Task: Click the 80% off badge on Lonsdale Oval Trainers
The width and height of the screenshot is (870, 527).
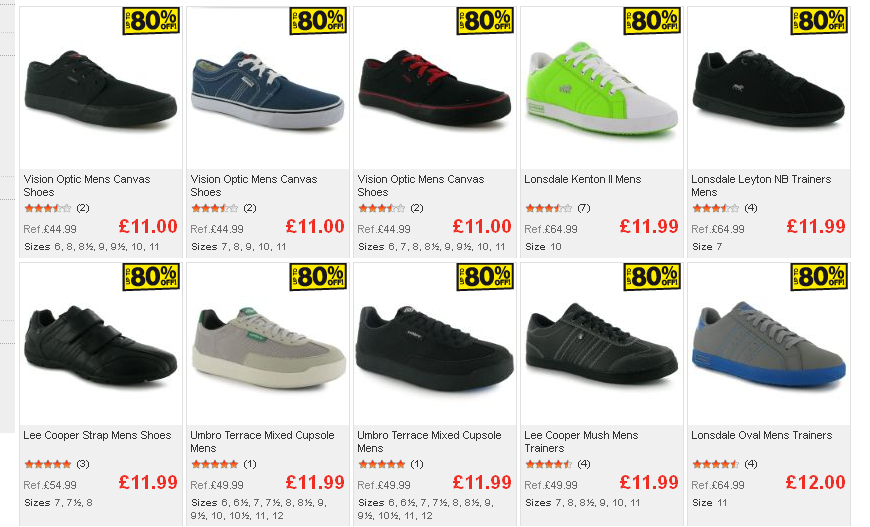Action: coord(819,277)
